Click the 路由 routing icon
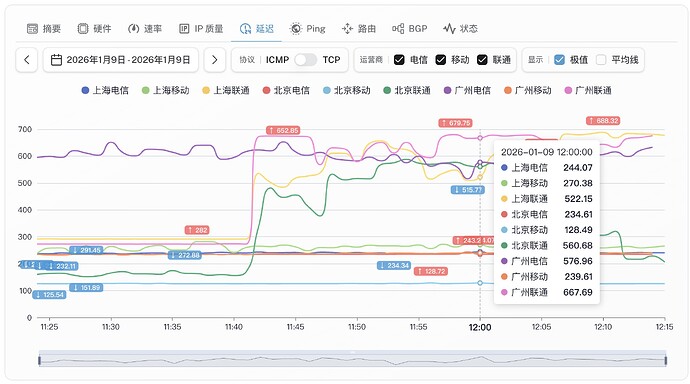 [x=347, y=29]
